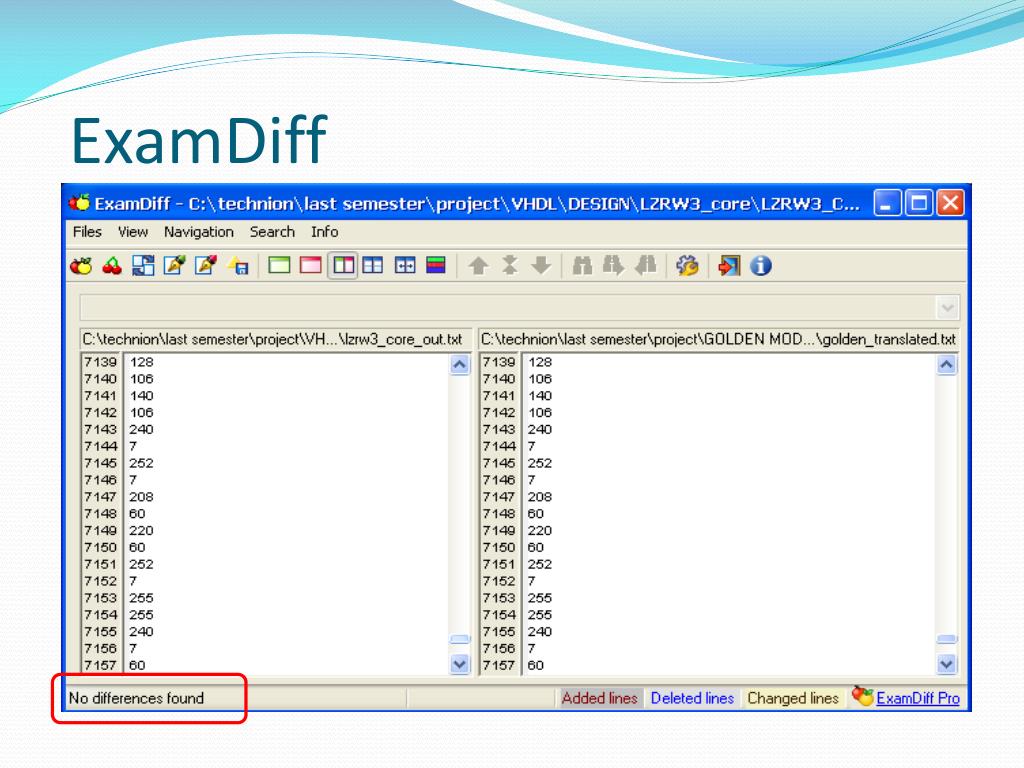This screenshot has height=768, width=1024.
Task: Edit the second file with red pen icon
Action: 206,266
